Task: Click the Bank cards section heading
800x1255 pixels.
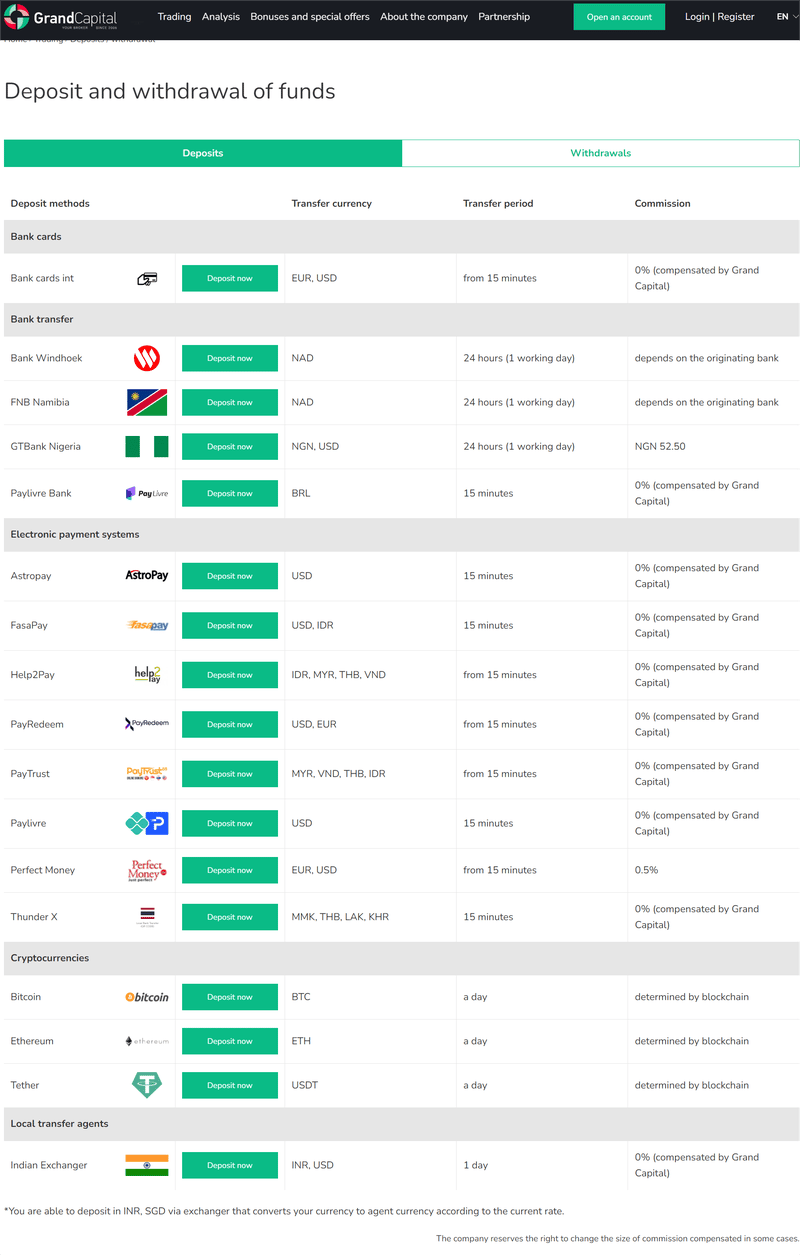Action: click(36, 237)
